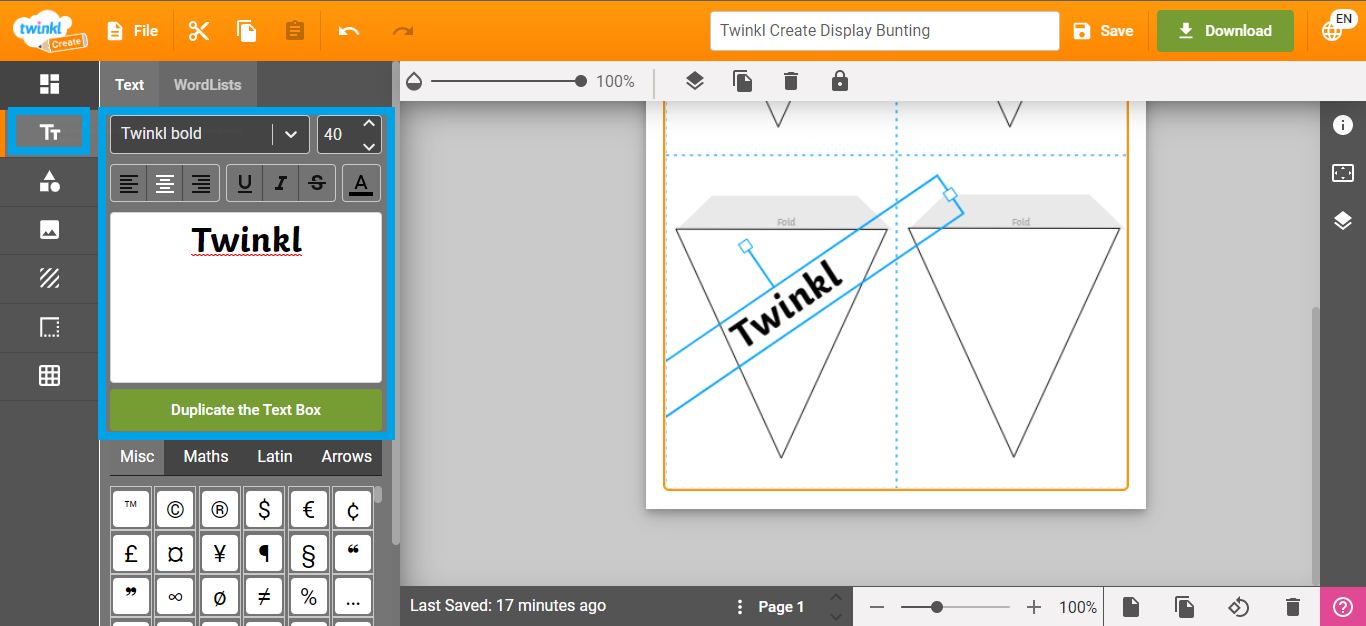Decrease the font size with the down arrow
Screen dimensions: 1366x626
pos(369,145)
